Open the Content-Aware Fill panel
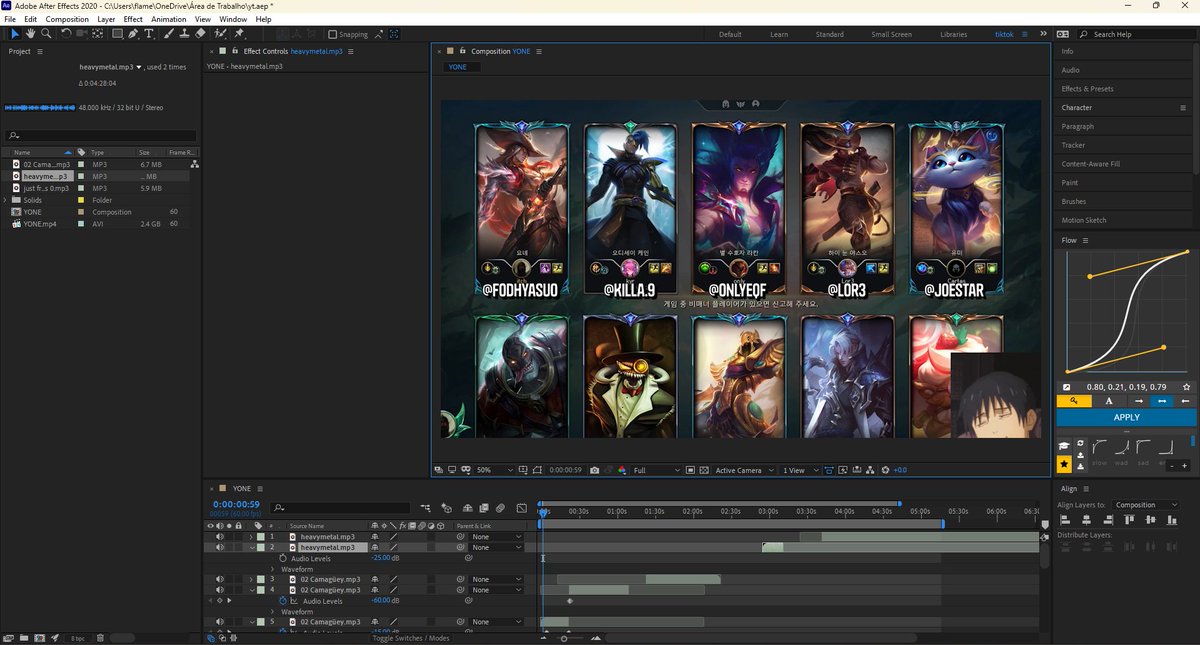The height and width of the screenshot is (645, 1200). [1090, 164]
